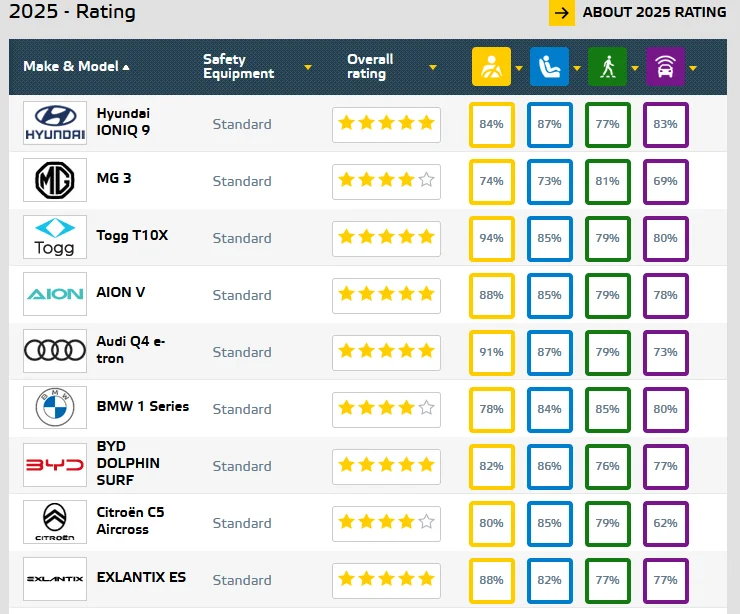Open the Audi Q4 e-tron model link

tap(131, 350)
